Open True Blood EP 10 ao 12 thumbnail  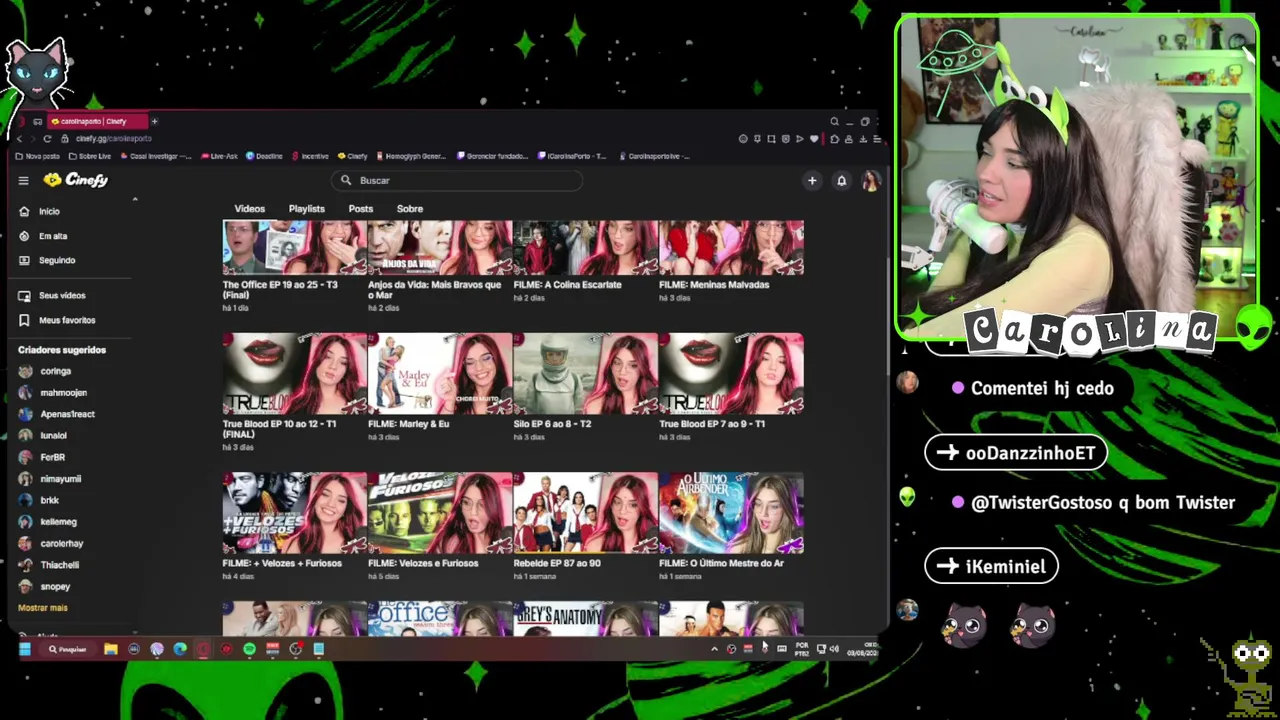295,374
